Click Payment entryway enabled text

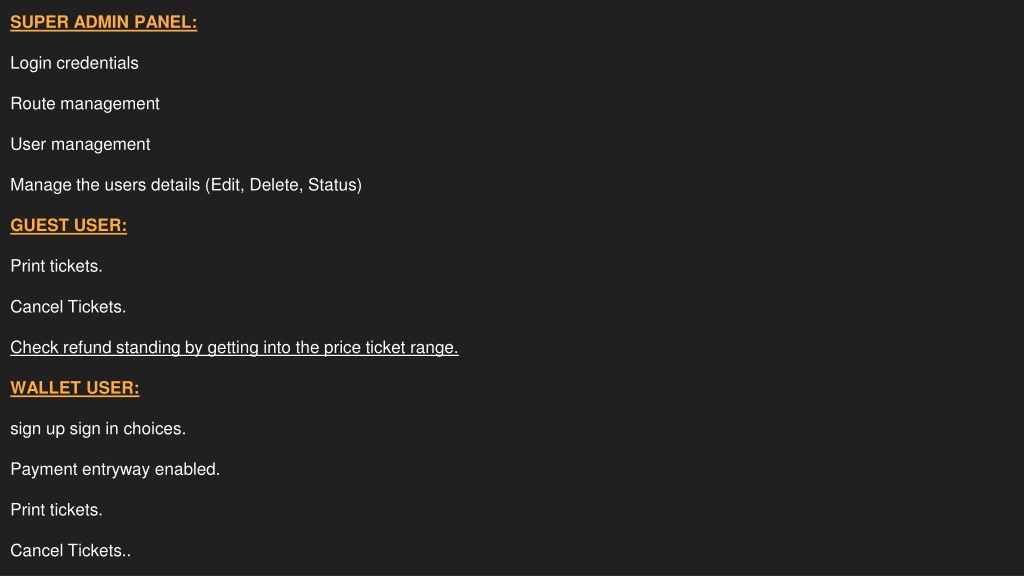[115, 470]
